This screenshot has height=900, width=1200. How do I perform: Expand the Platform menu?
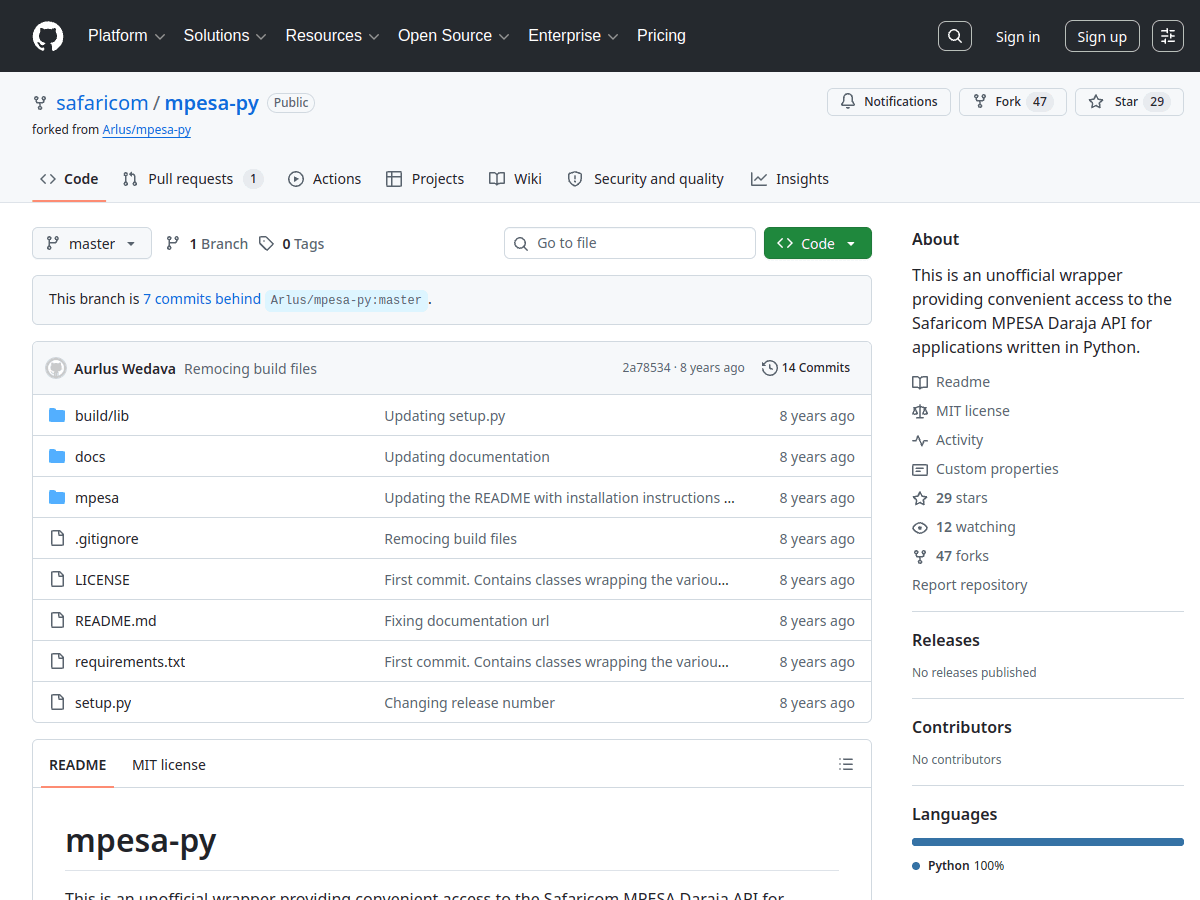(x=126, y=36)
